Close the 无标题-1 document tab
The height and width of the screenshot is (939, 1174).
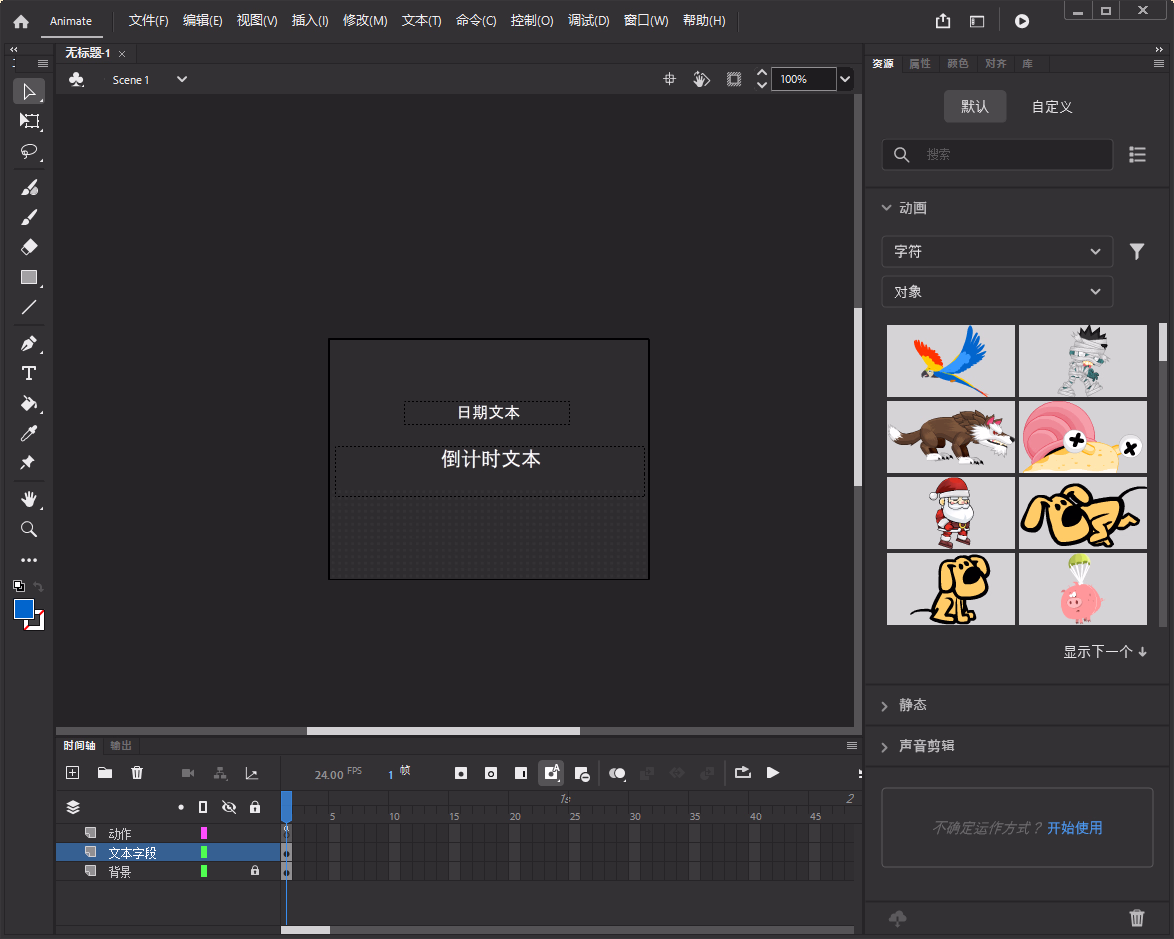pyautogui.click(x=122, y=54)
